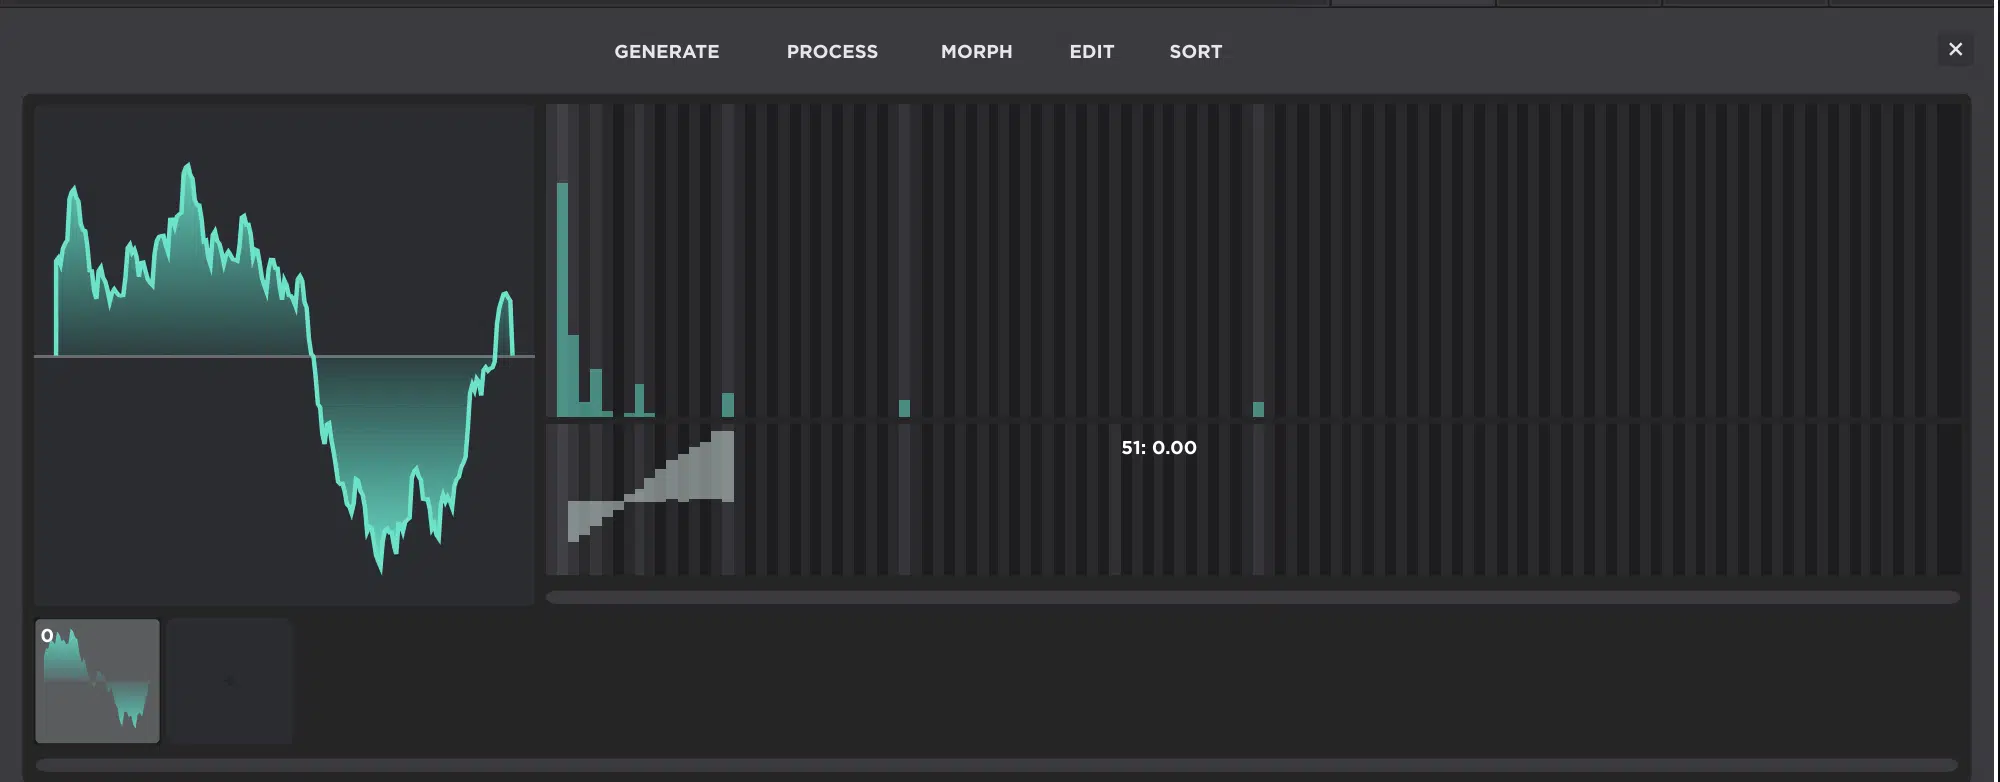Close the wavetable editor panel
Screen dimensions: 2000x782
[1955, 49]
